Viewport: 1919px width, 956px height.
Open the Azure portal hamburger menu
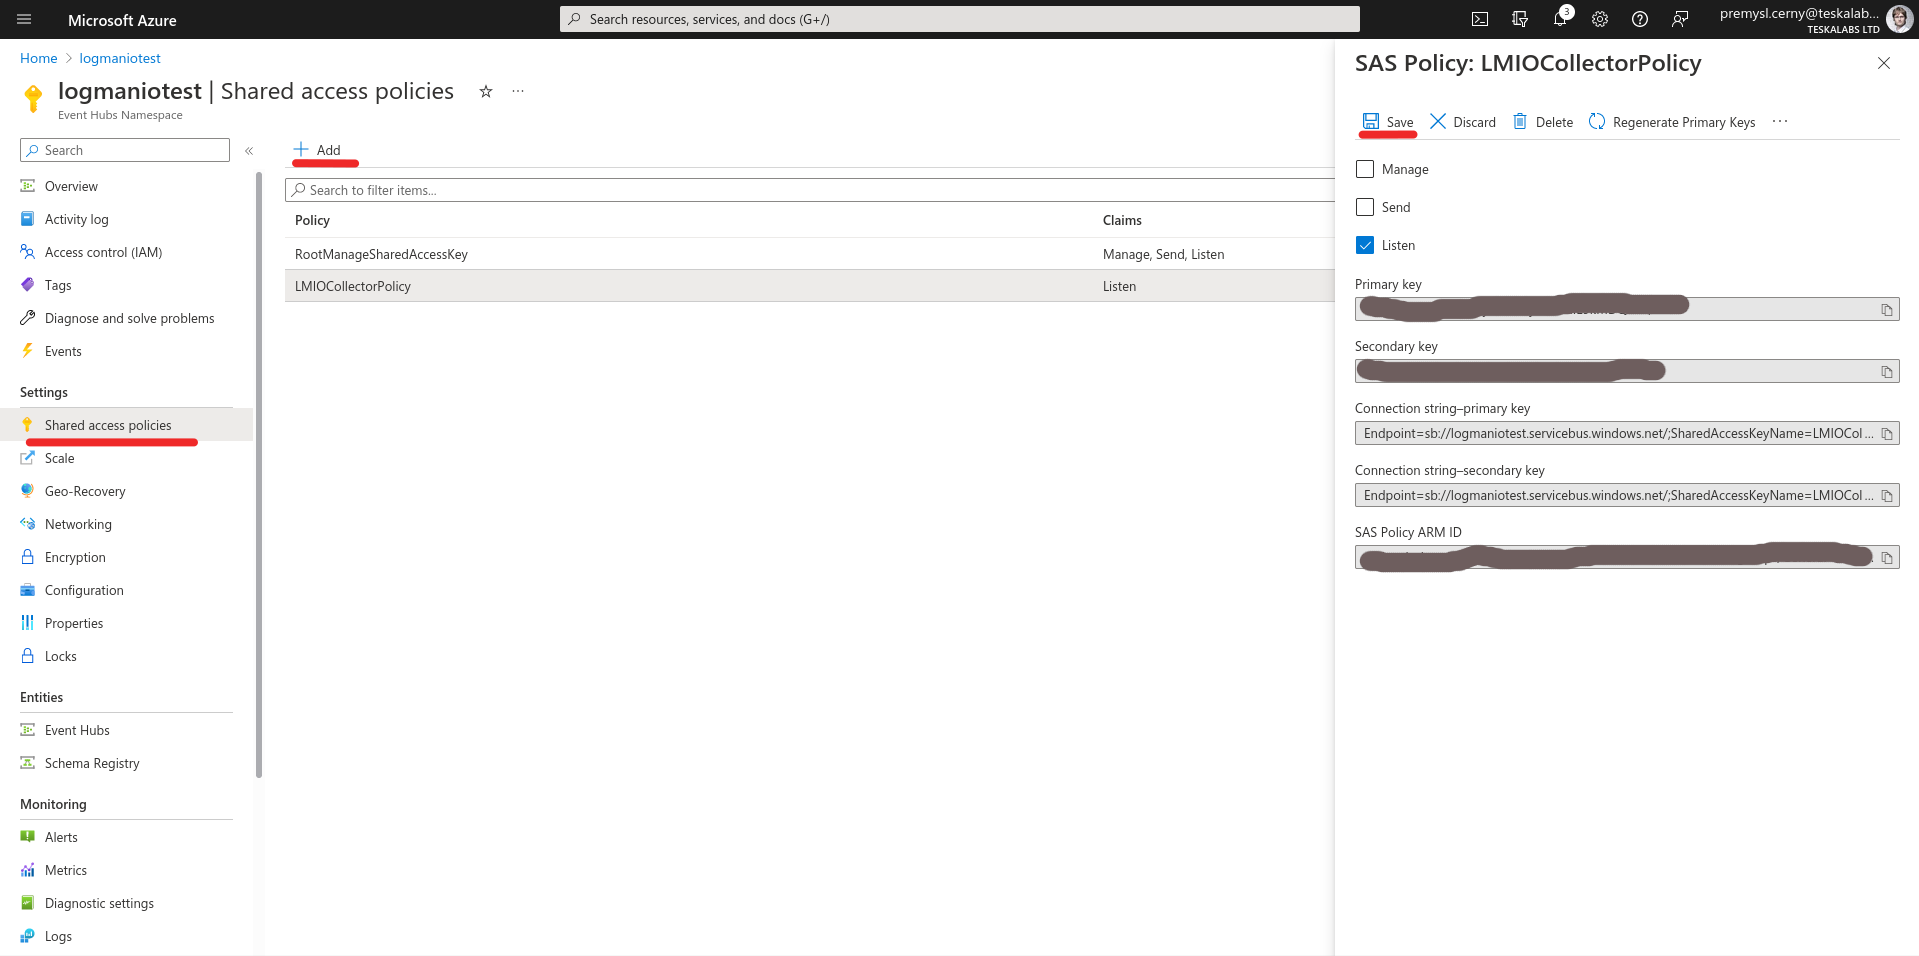(x=24, y=19)
